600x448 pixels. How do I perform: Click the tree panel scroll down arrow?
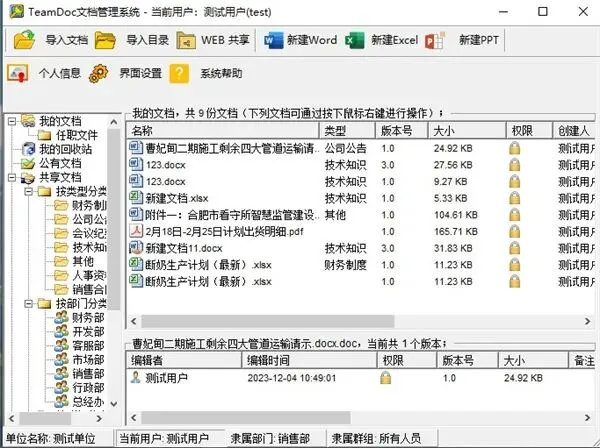pyautogui.click(x=114, y=404)
